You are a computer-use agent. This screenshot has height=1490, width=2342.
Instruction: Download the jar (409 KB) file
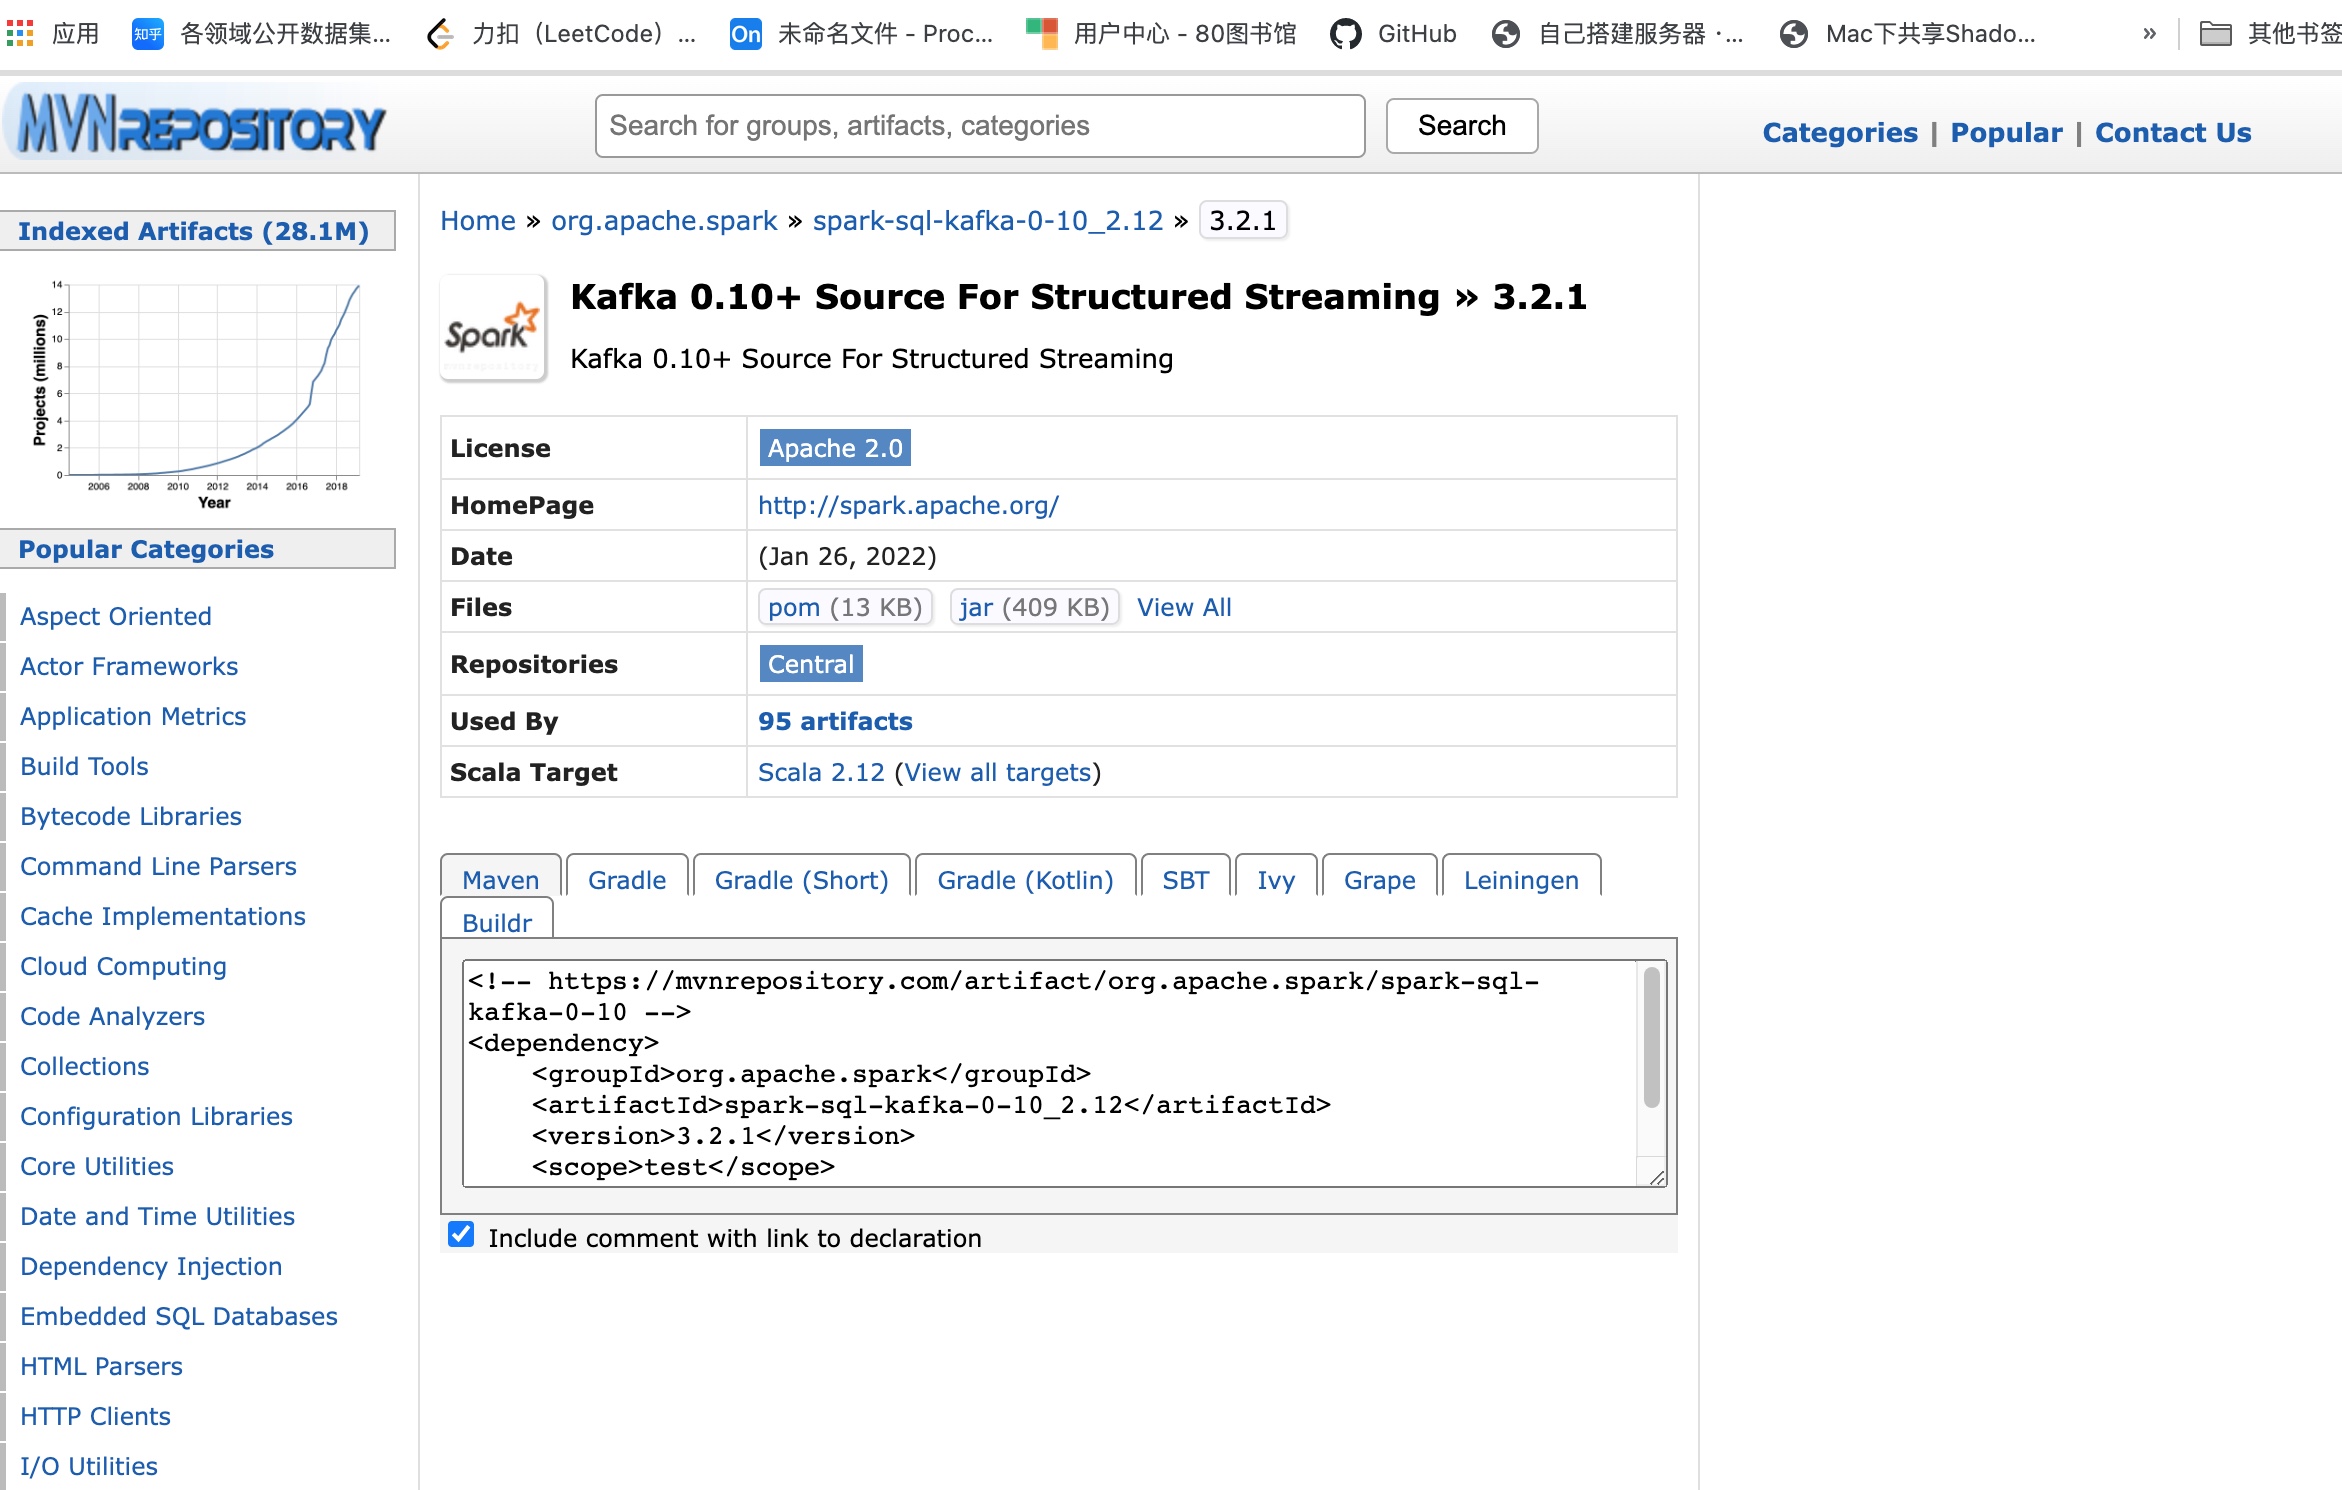1034,607
